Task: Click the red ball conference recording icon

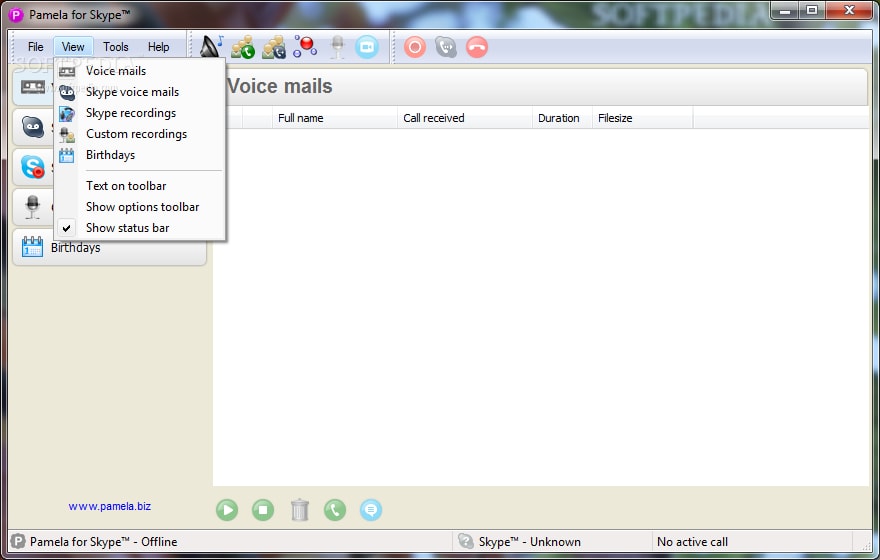Action: click(x=305, y=47)
